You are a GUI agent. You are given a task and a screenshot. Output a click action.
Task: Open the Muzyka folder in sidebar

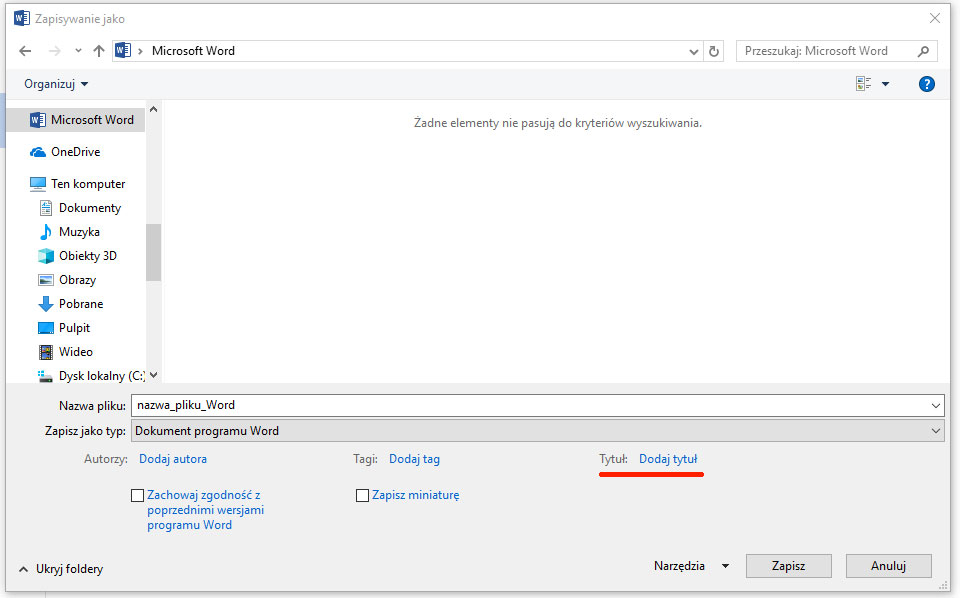coord(79,232)
